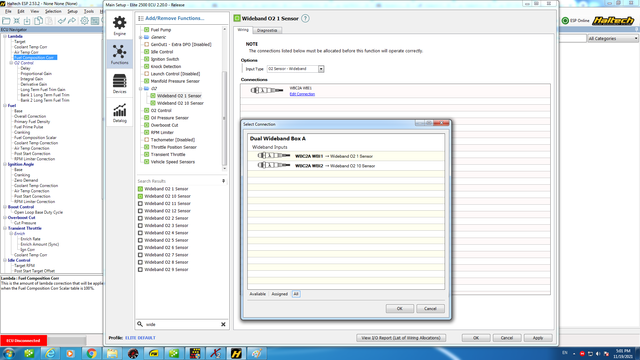The height and width of the screenshot is (360, 640).
Task: Click Cancel in Select Connection dialog
Action: click(x=430, y=309)
